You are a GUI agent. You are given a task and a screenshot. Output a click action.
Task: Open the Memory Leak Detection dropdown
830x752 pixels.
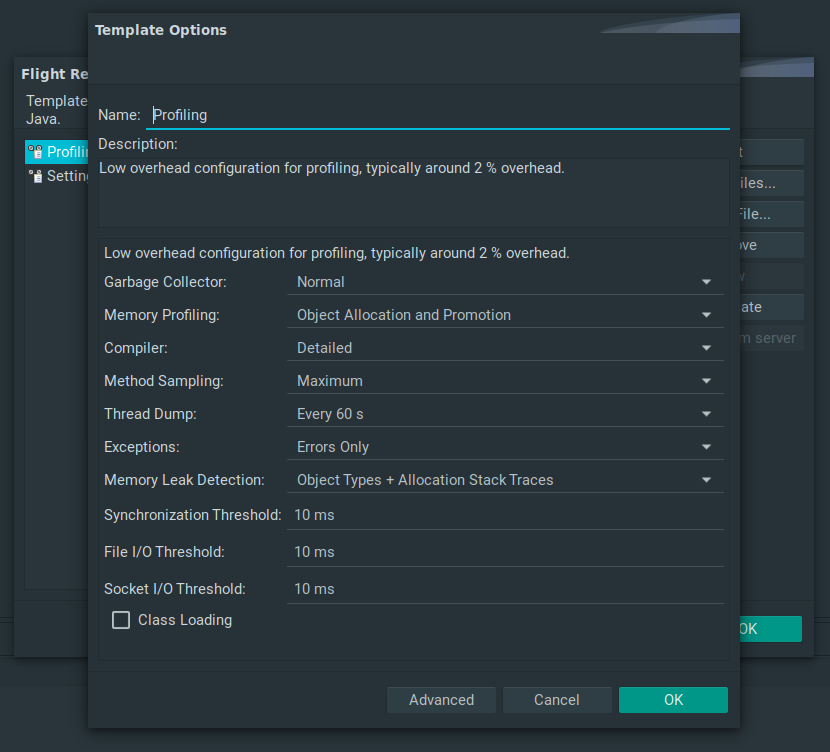[x=506, y=480]
